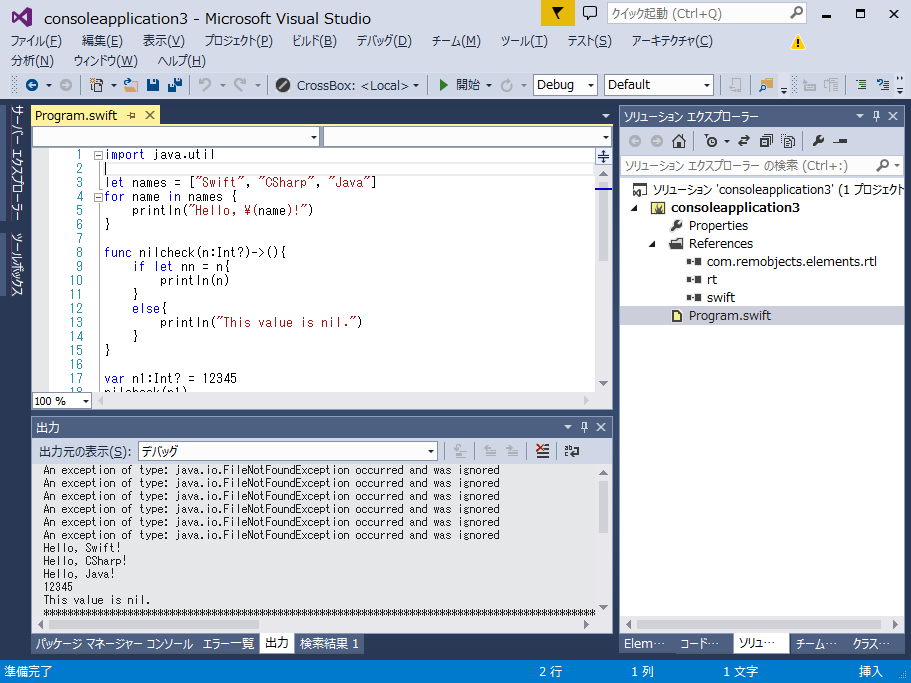Open the Debug configuration dropdown

click(565, 85)
